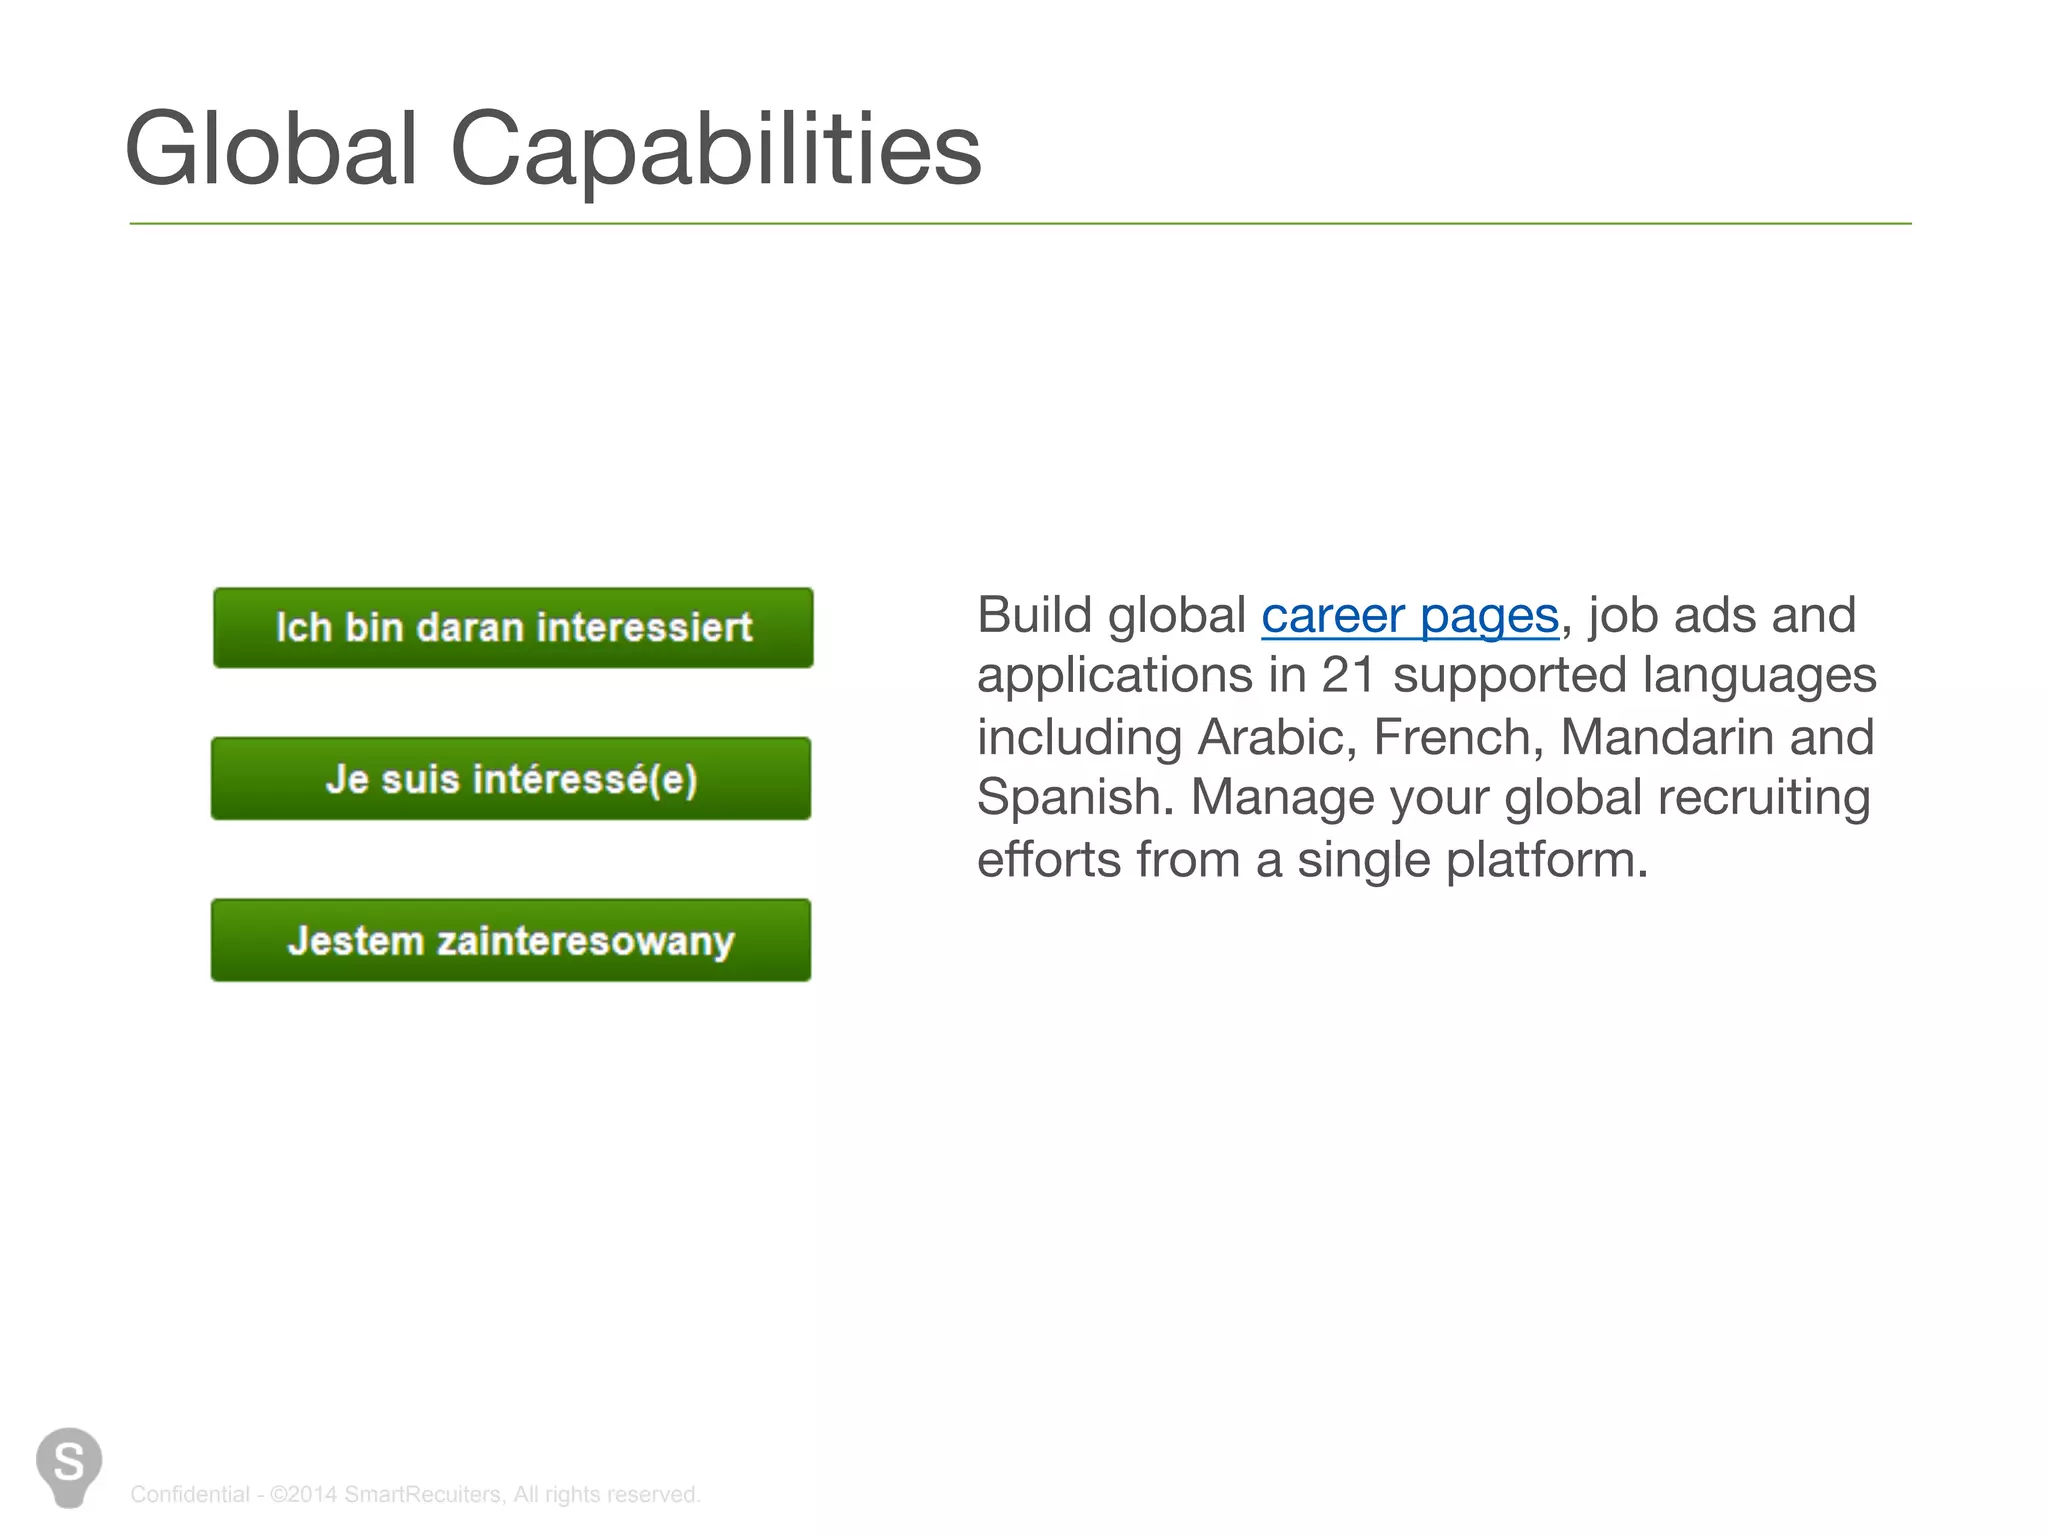This screenshot has width=2048, height=1536.
Task: Click the line starting 'applications in 21 supported'
Action: click(x=1426, y=676)
